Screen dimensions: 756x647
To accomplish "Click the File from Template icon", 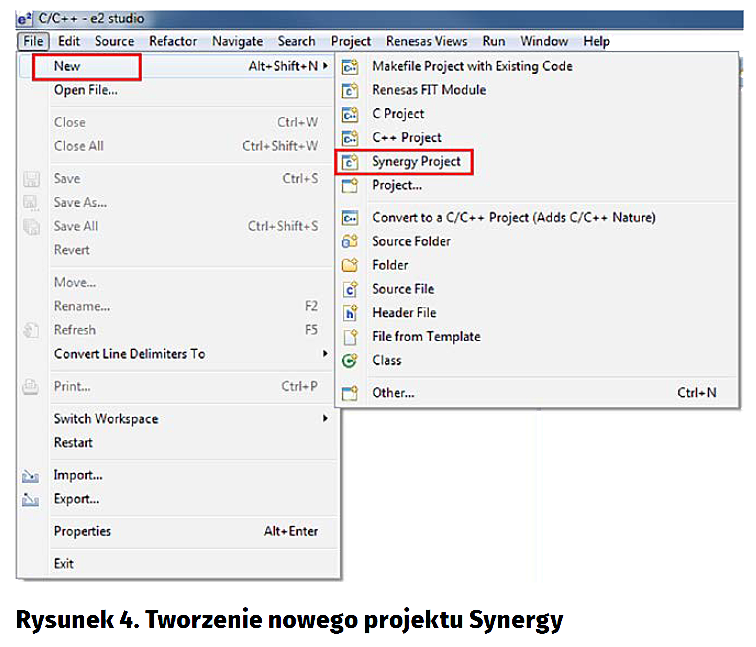I will pyautogui.click(x=350, y=337).
